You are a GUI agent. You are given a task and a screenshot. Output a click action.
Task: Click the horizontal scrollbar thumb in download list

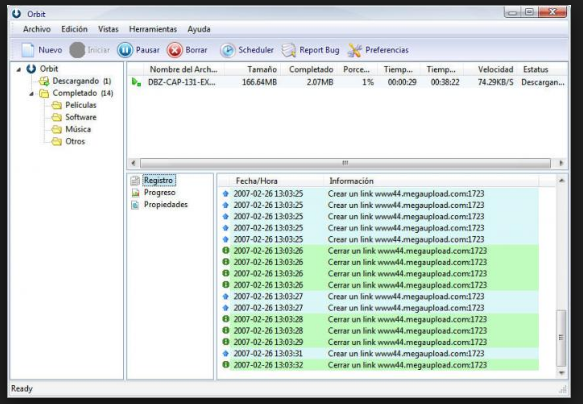pos(345,163)
